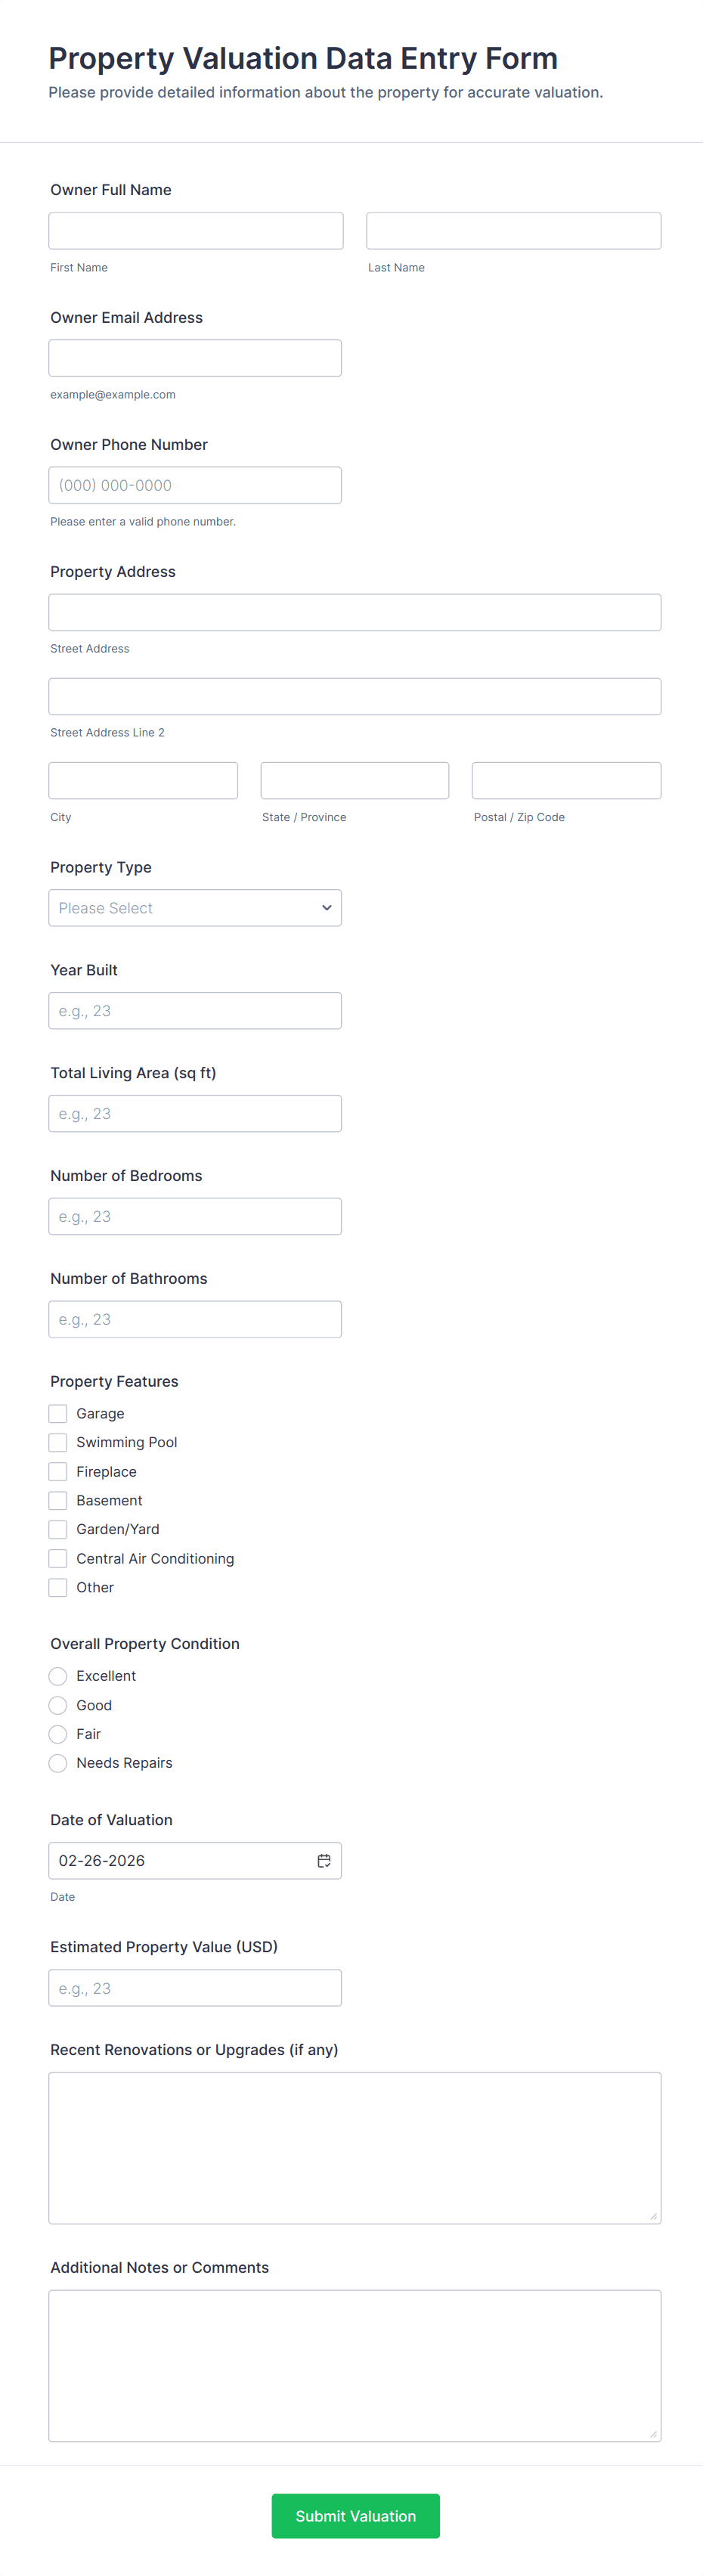Click the Owner Email Address input
703x2576 pixels.
pos(195,358)
